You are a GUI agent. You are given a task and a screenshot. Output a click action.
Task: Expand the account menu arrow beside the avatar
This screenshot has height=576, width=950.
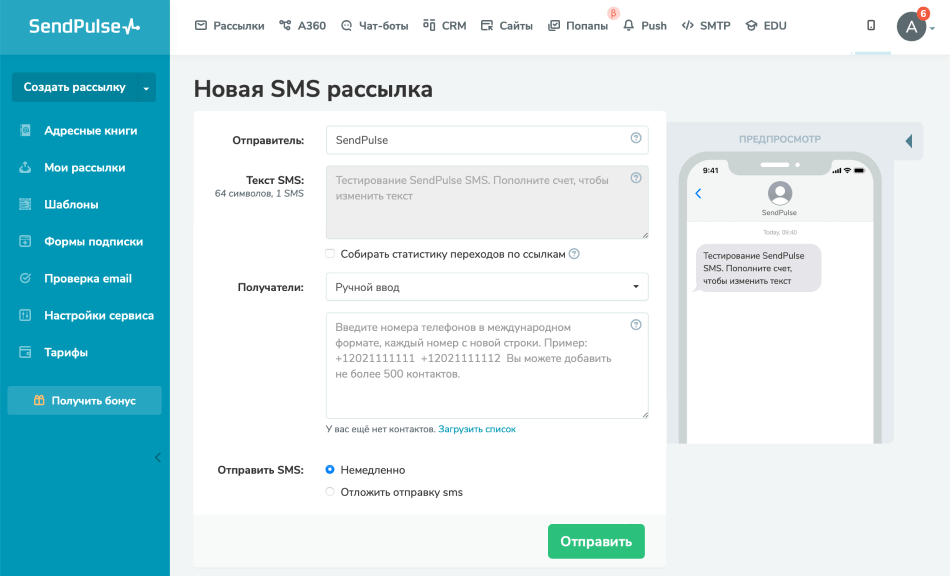click(x=932, y=28)
